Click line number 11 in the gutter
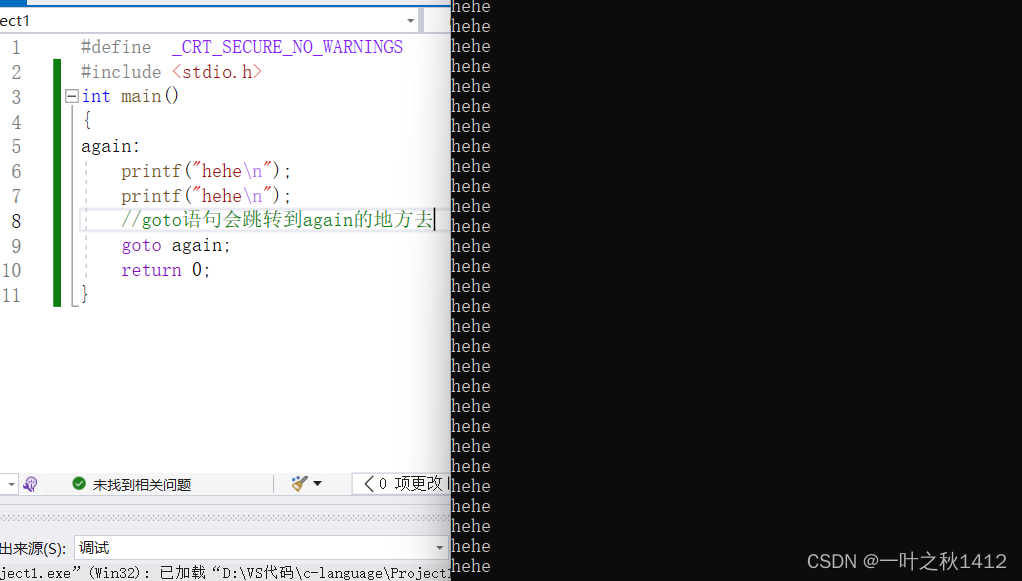Viewport: 1022px width, 581px height. (11, 295)
